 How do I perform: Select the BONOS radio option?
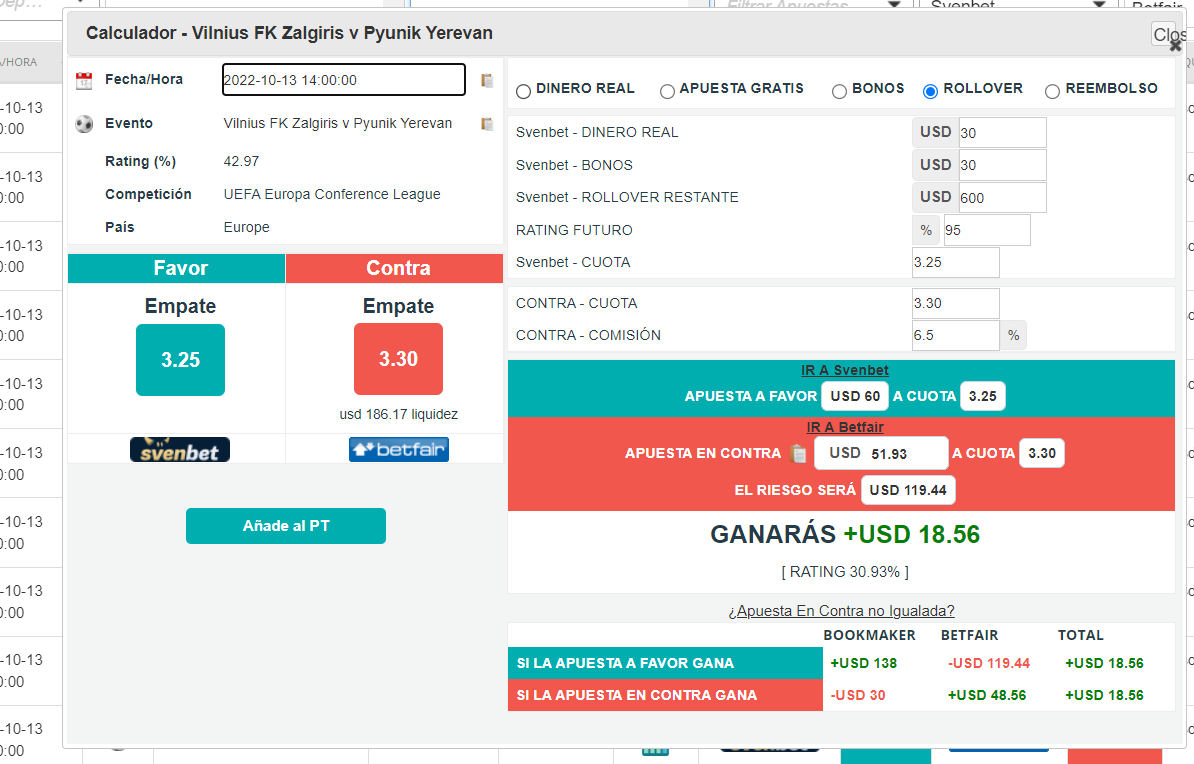(839, 91)
